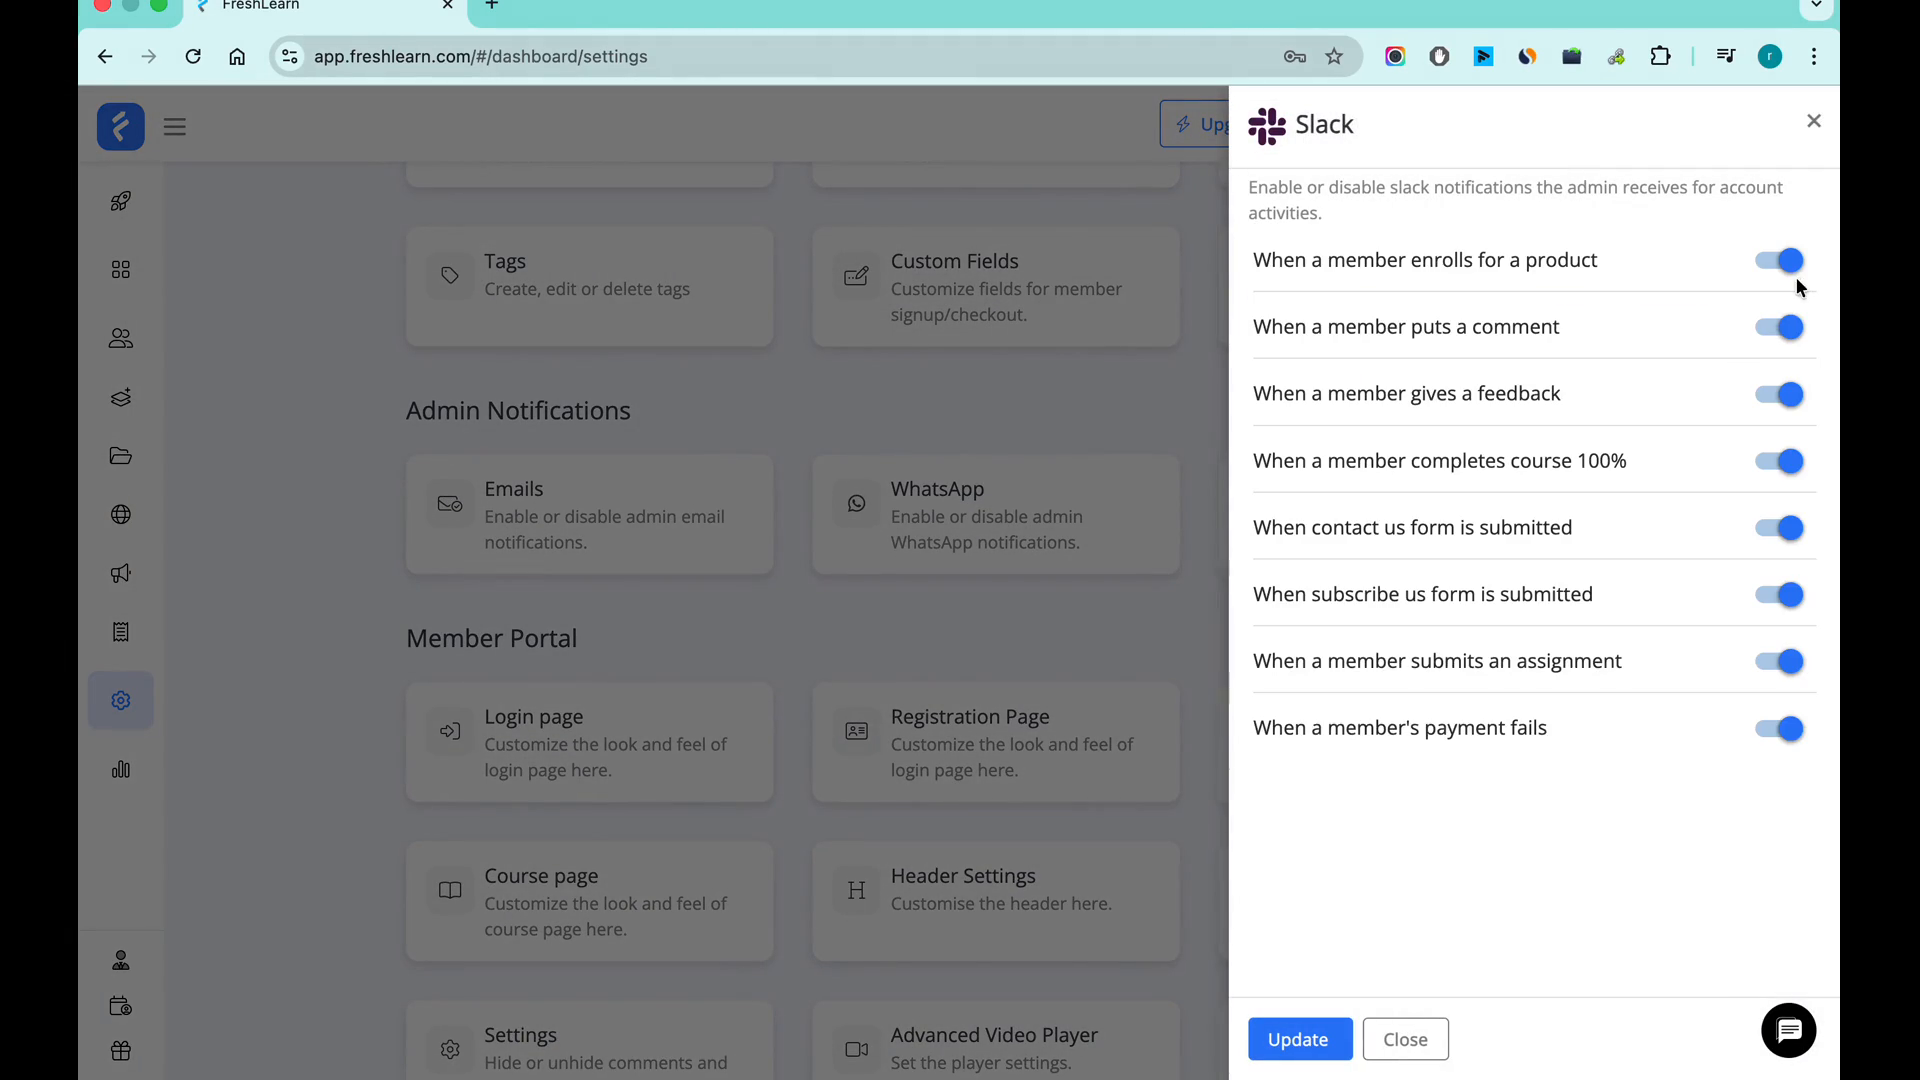Screen dimensions: 1920x1080
Task: Switch off member's payment fails notification
Action: coord(1779,728)
